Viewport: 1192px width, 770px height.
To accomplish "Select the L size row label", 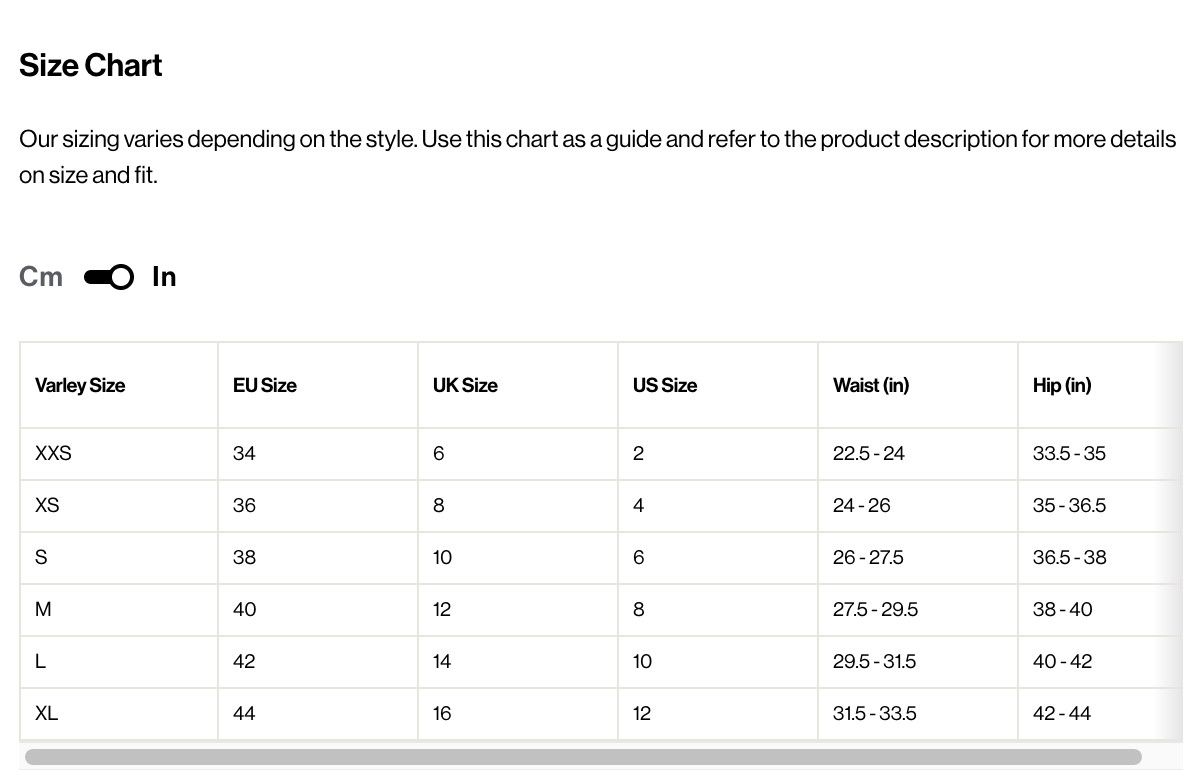I will pyautogui.click(x=40, y=661).
